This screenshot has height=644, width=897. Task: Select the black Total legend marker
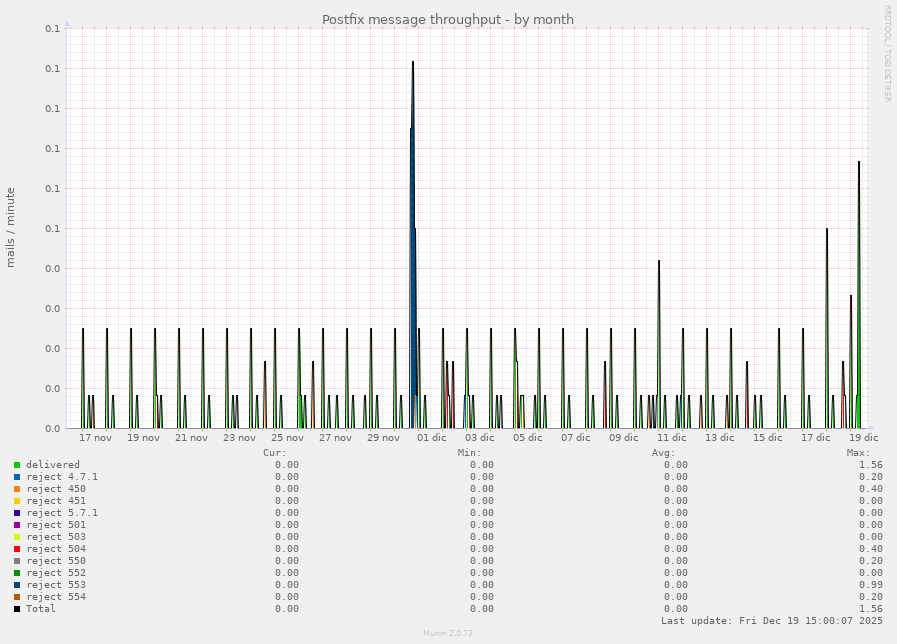point(17,609)
